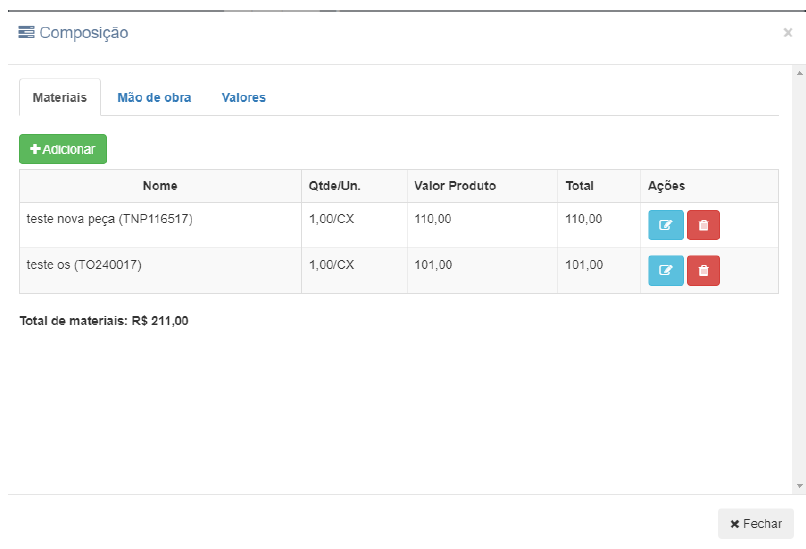The width and height of the screenshot is (806, 549).
Task: Delete the teste os (TO240017) row
Action: (x=703, y=270)
